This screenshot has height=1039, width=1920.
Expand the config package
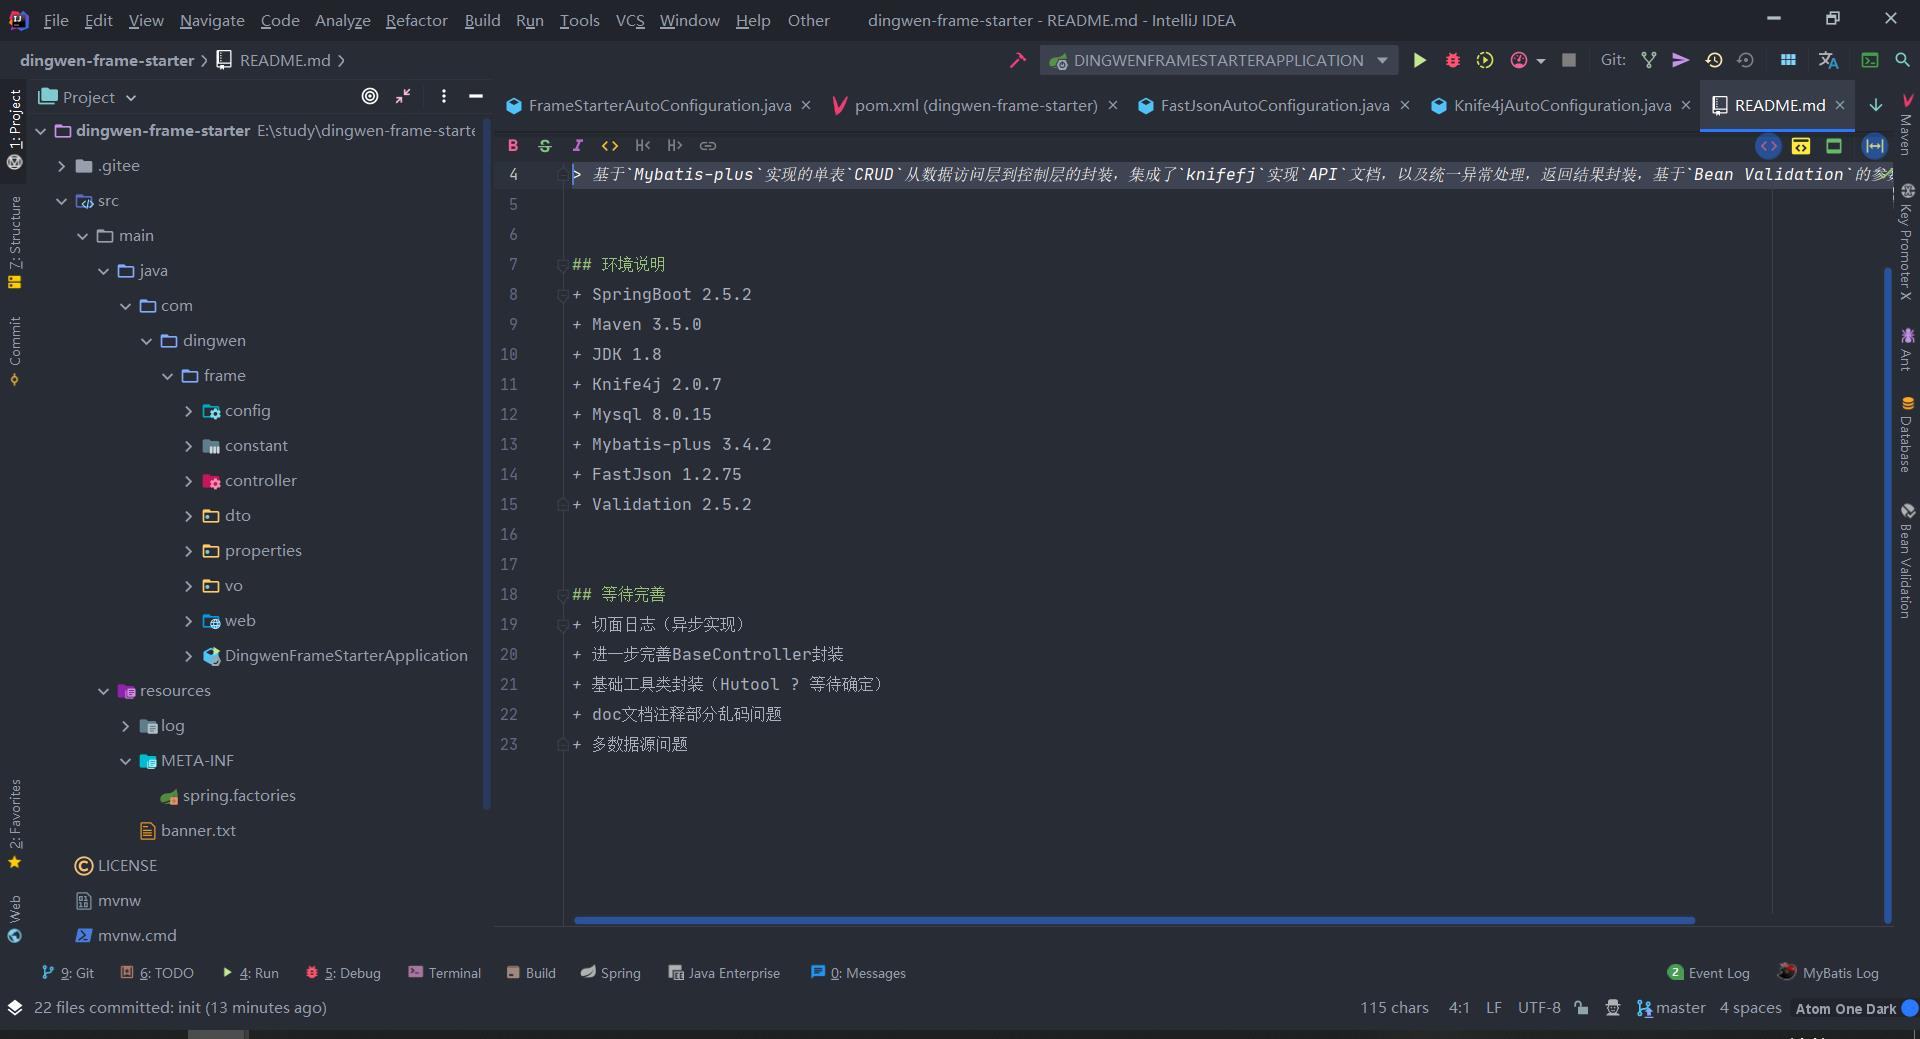point(188,411)
